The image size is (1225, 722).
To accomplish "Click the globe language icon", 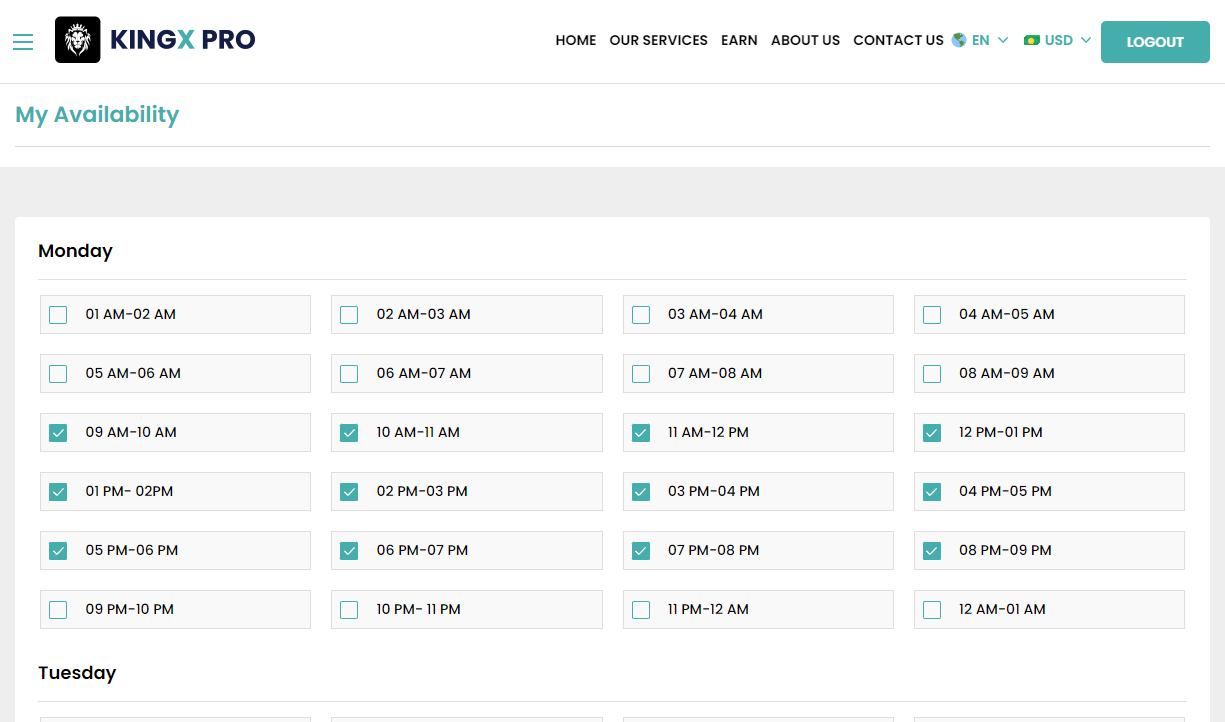I will [x=959, y=40].
